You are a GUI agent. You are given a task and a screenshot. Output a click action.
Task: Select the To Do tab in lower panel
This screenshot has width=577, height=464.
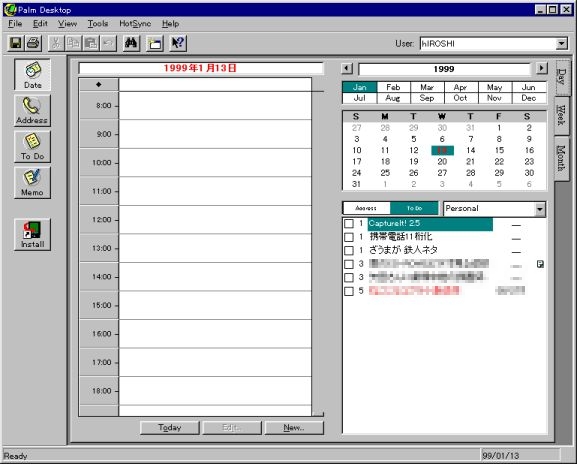point(414,208)
